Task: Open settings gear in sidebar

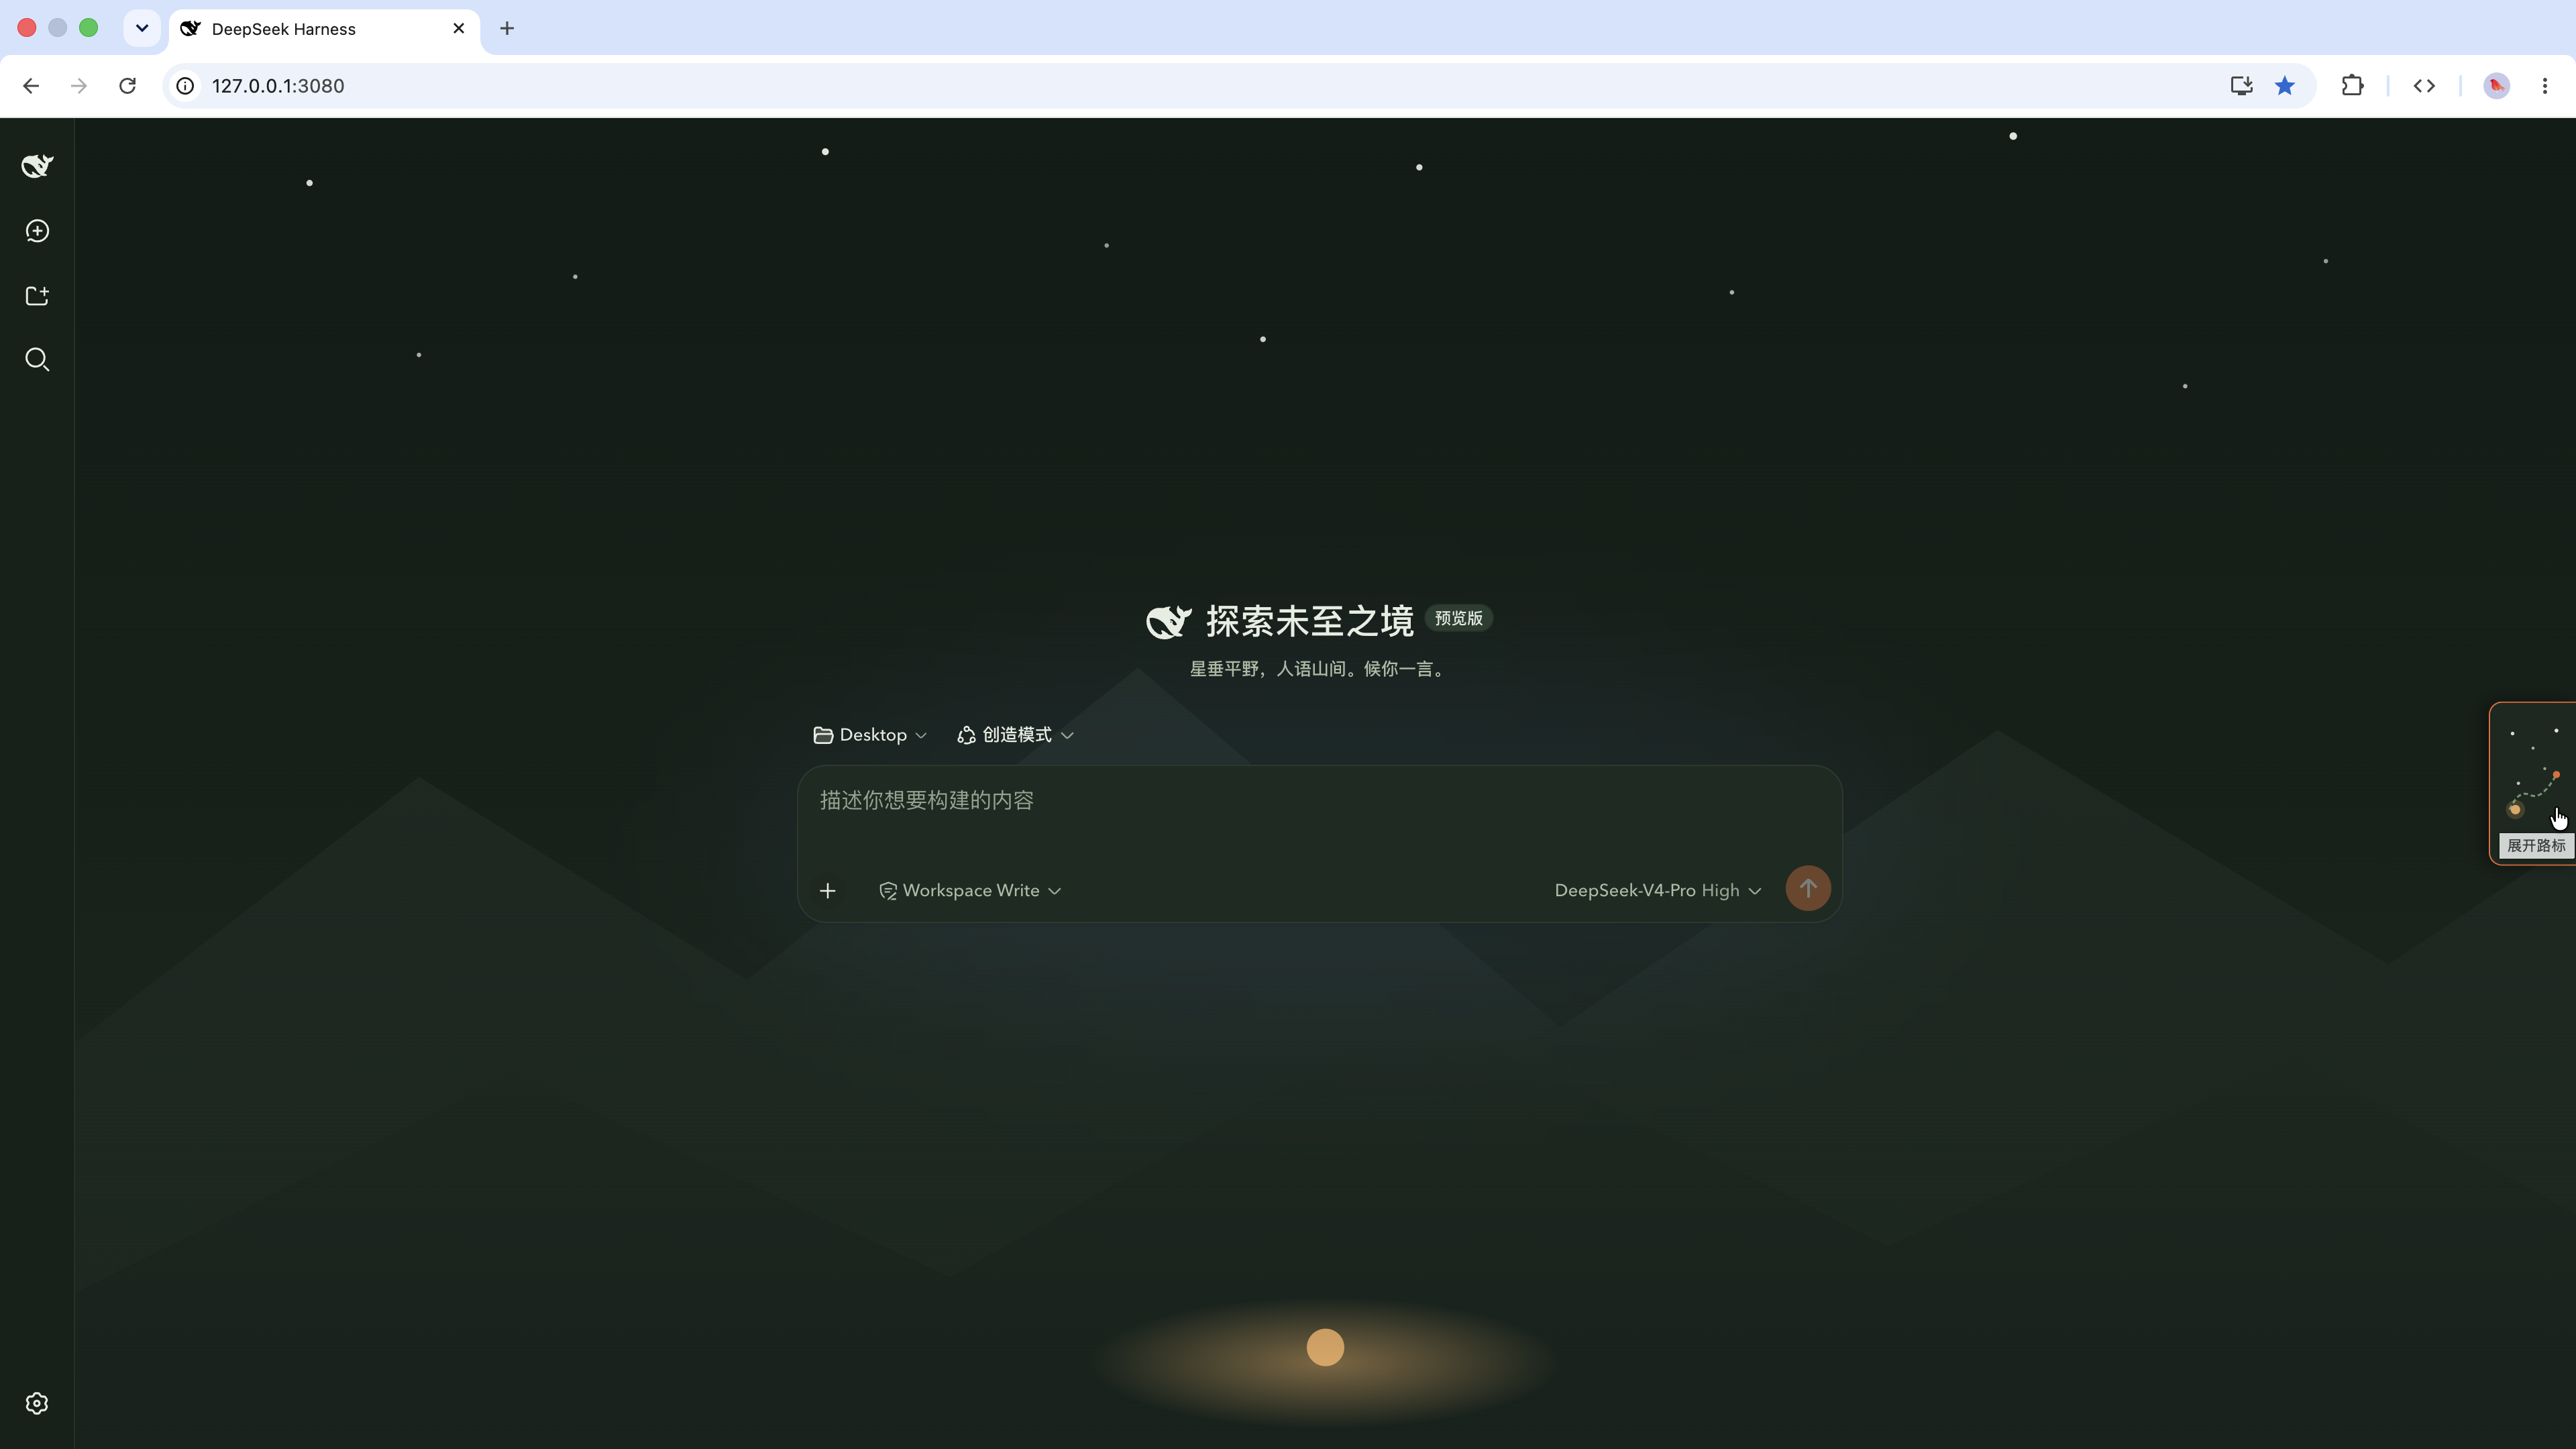Action: [37, 1403]
